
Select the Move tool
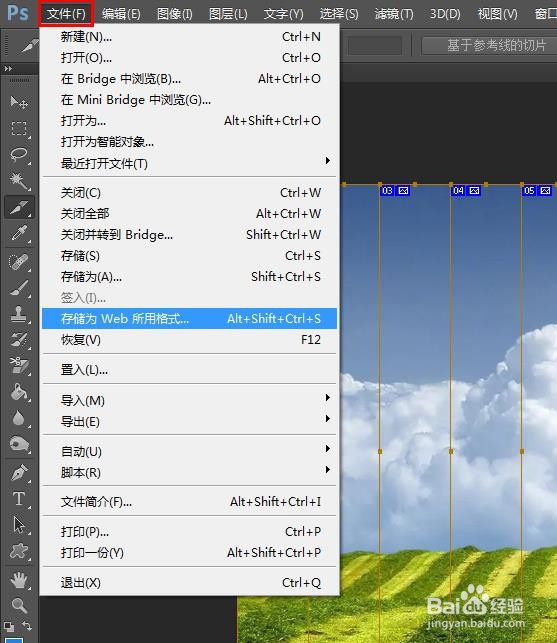pos(19,102)
